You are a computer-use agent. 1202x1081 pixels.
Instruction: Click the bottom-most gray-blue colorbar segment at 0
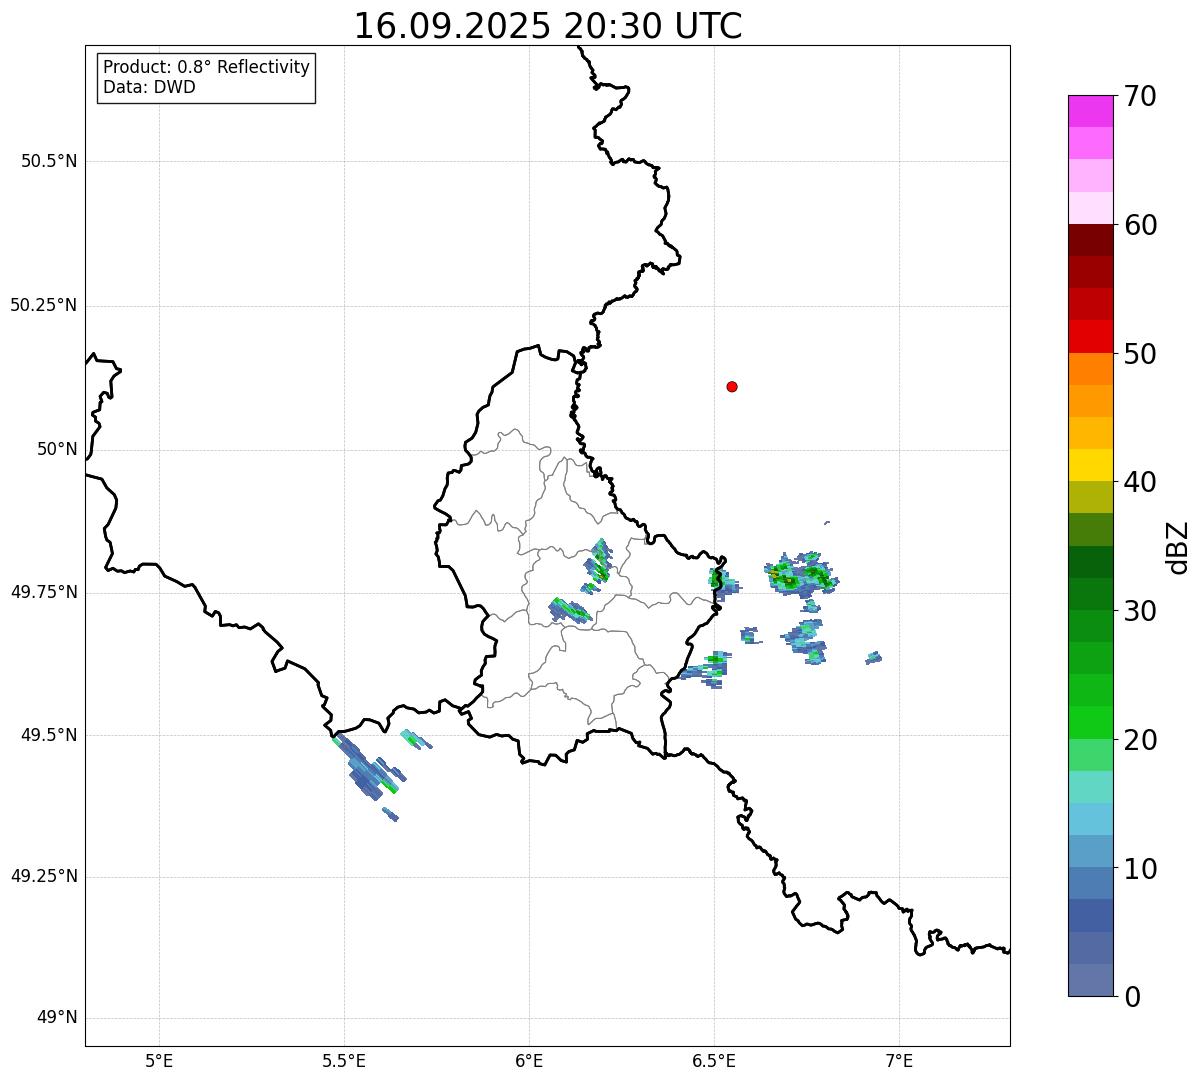pos(1090,980)
